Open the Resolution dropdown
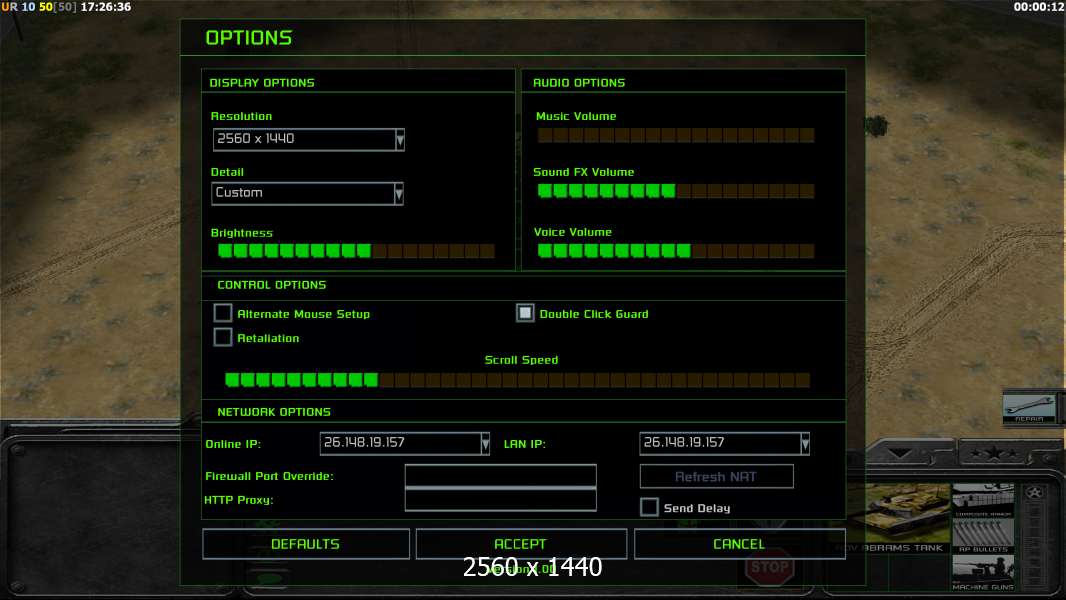 (x=309, y=139)
